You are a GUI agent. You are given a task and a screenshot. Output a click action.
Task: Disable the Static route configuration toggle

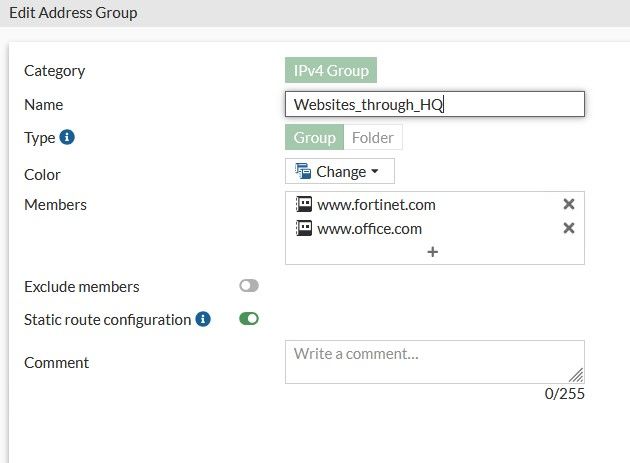(x=249, y=319)
